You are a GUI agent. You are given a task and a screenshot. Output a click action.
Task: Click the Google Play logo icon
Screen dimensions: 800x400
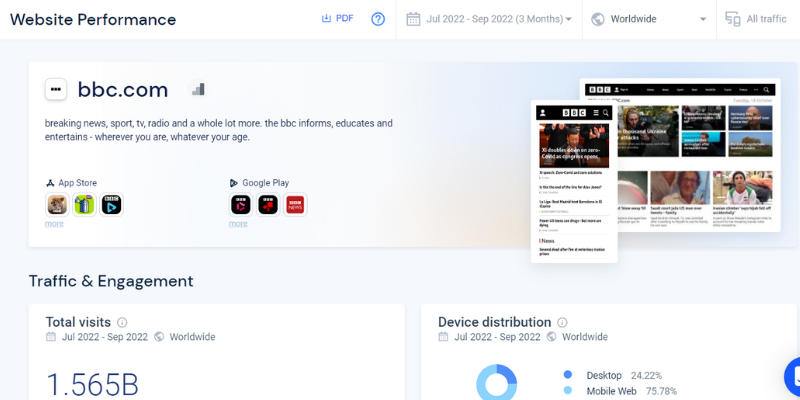coord(234,183)
